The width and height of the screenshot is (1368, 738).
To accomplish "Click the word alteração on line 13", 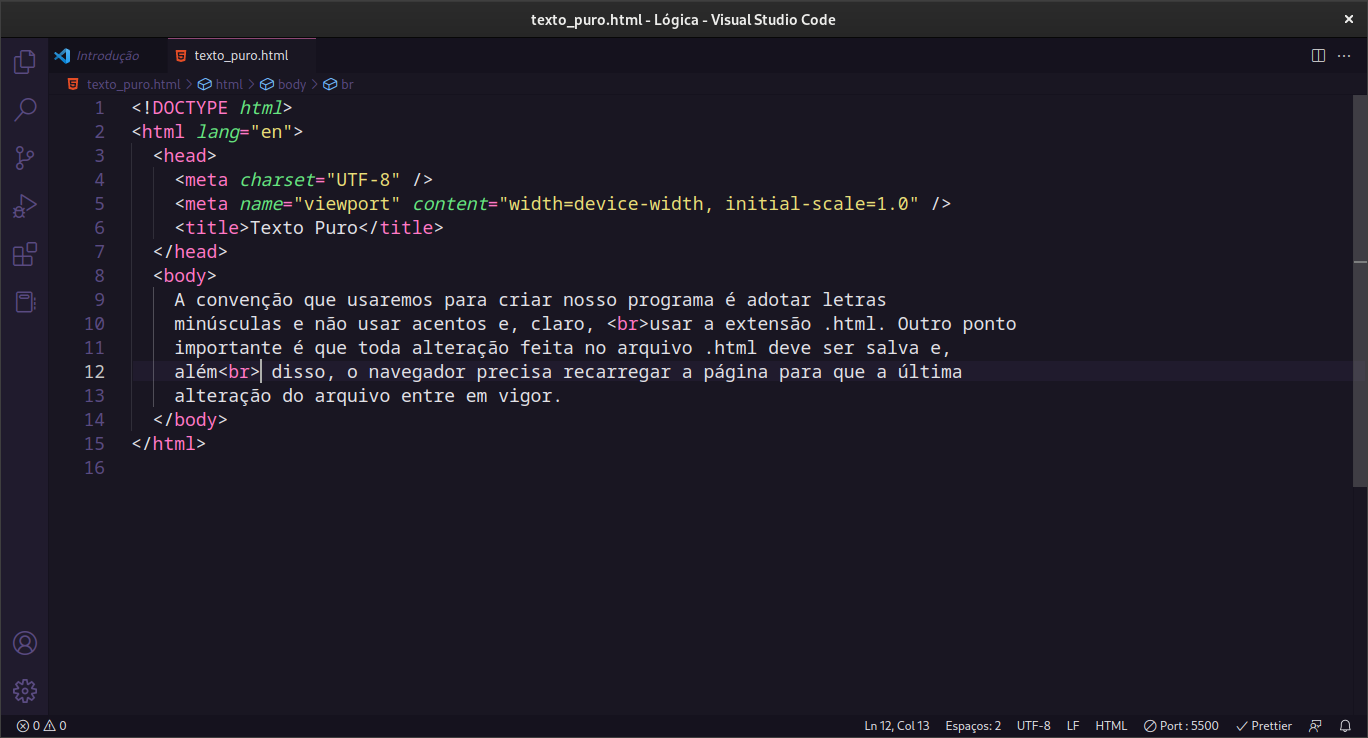I will tap(223, 396).
